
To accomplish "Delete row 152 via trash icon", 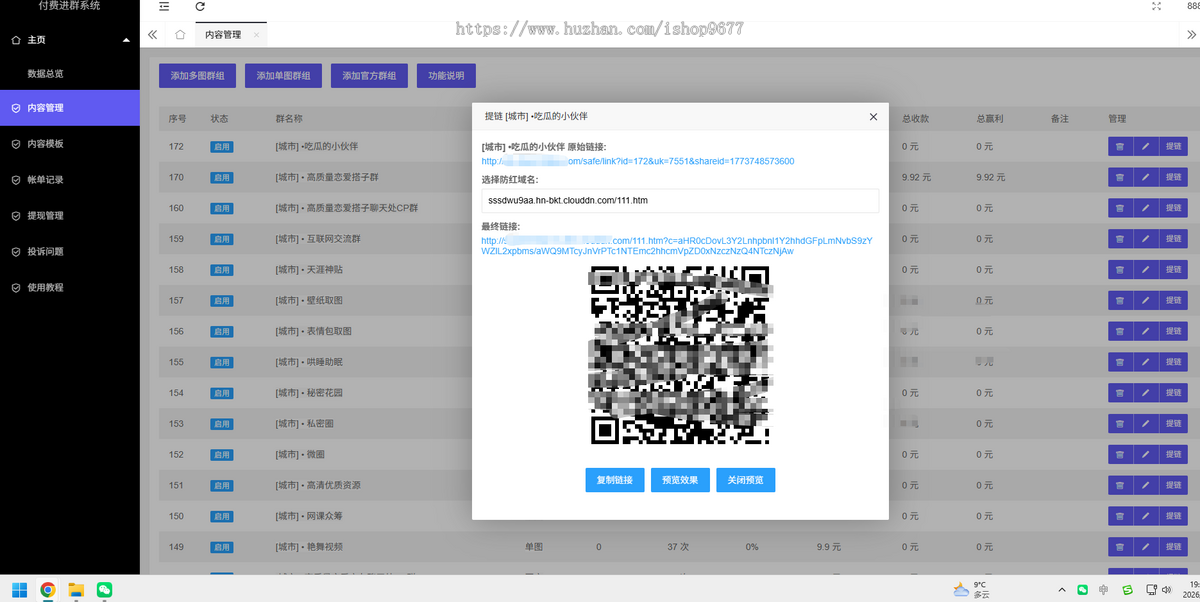I will tap(1120, 454).
